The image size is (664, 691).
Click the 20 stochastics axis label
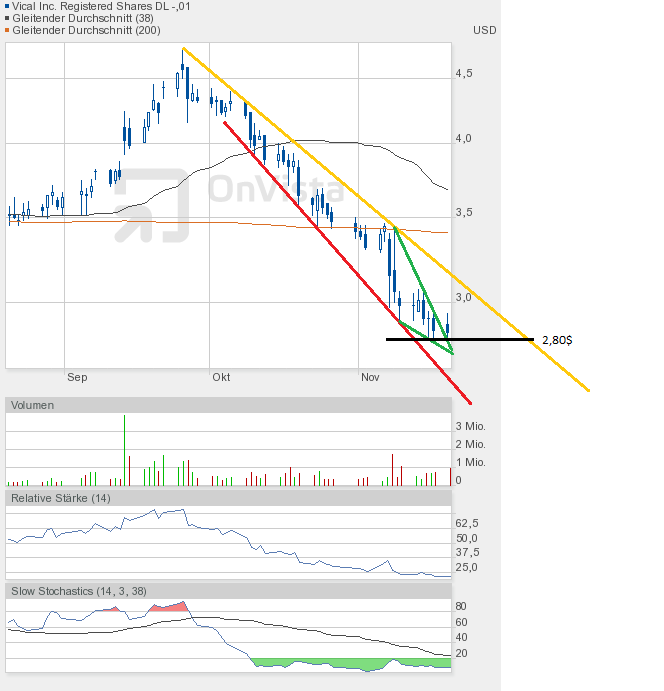(461, 653)
